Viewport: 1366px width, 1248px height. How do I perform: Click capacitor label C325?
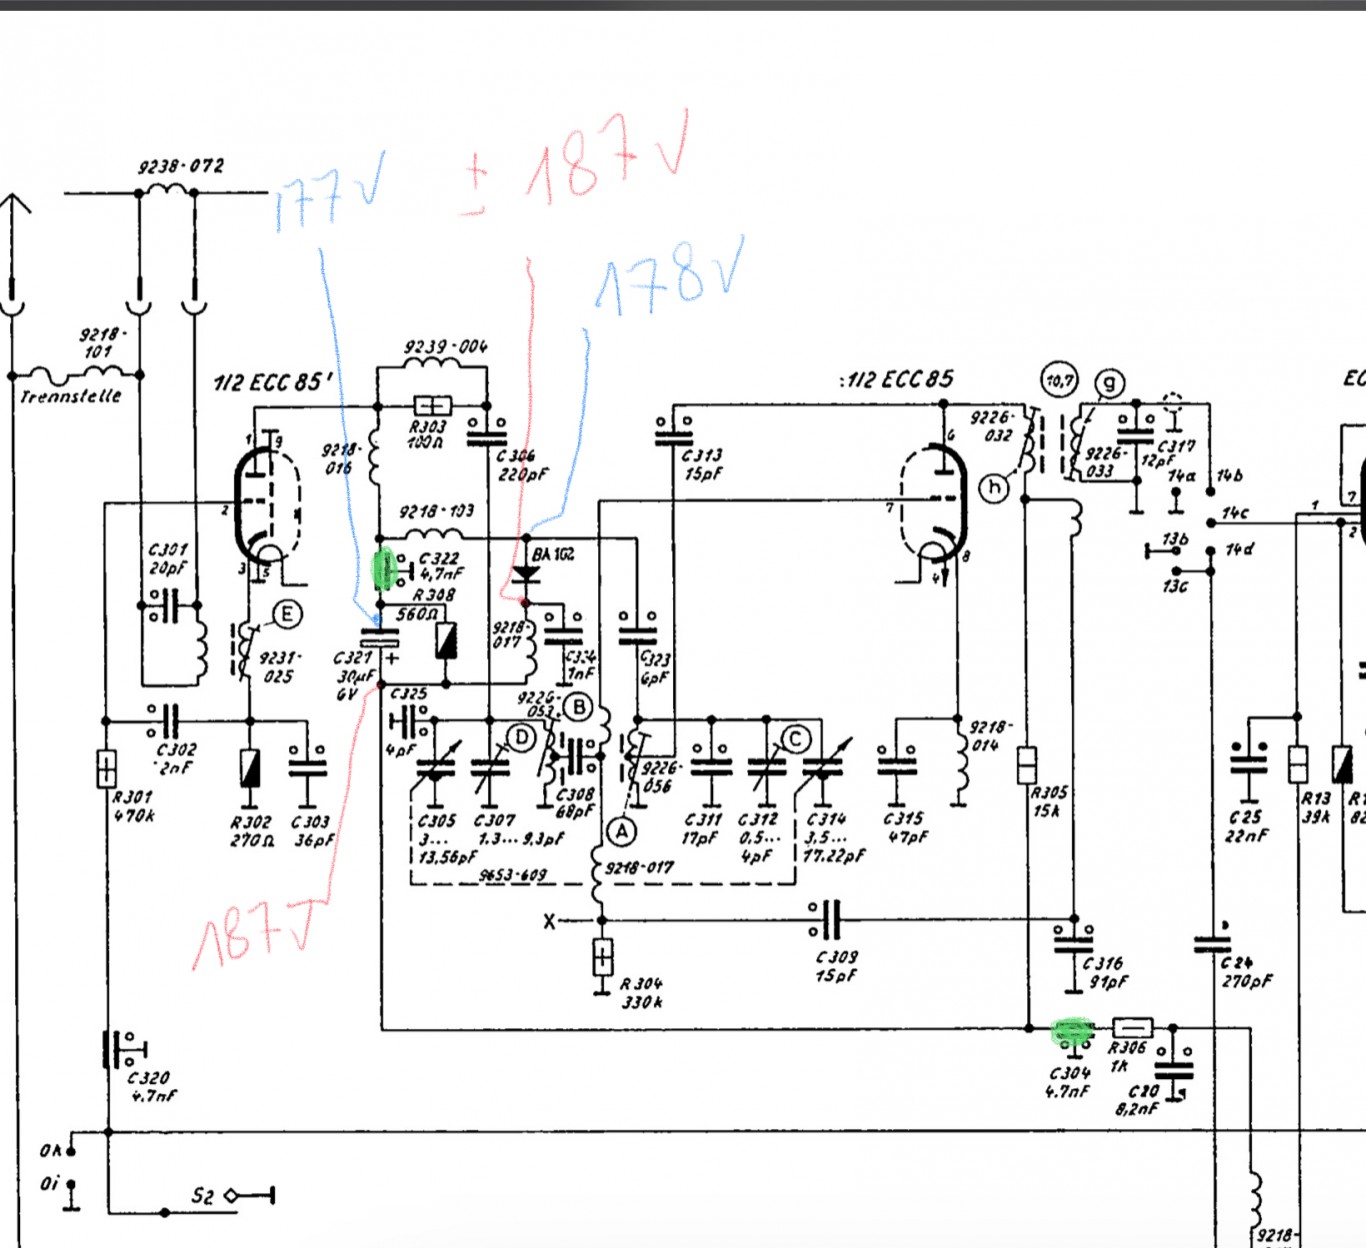(x=408, y=693)
